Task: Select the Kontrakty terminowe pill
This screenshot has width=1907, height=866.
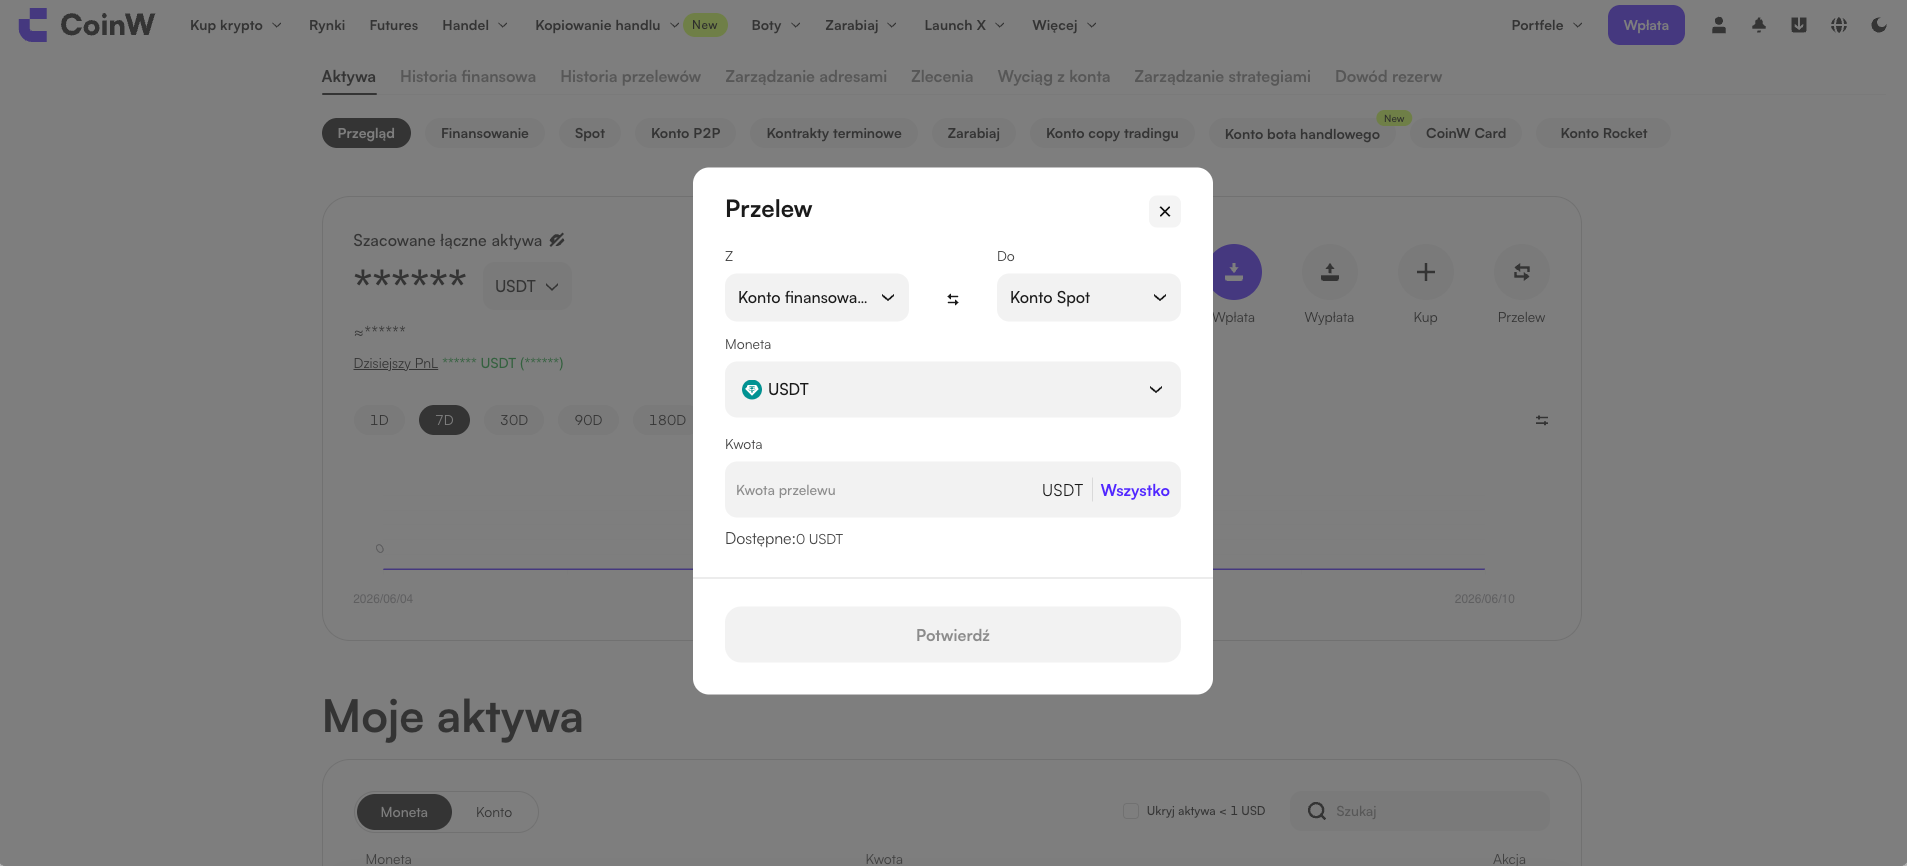Action: click(x=834, y=133)
